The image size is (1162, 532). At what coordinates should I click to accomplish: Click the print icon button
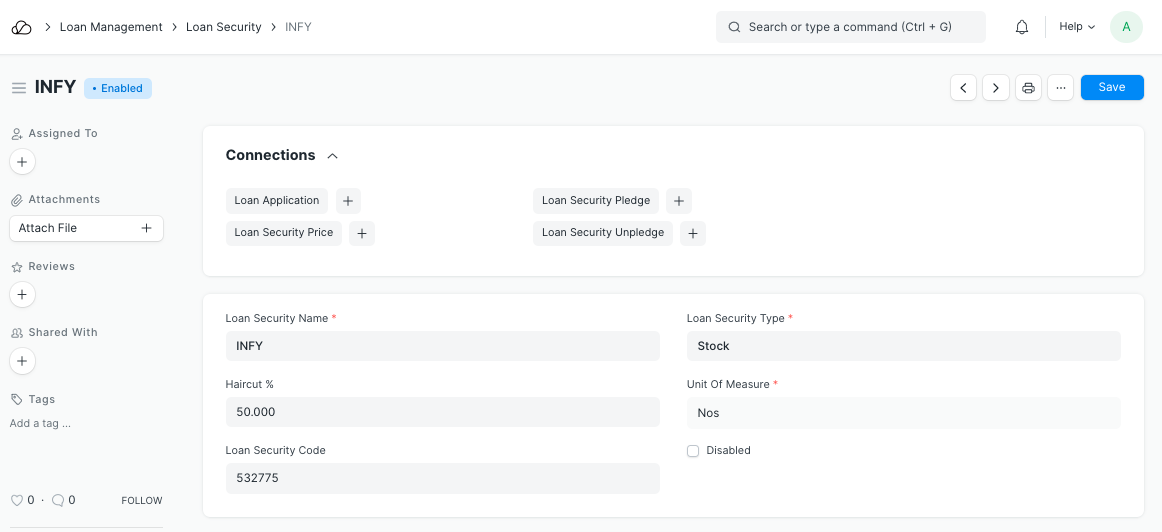[x=1028, y=88]
